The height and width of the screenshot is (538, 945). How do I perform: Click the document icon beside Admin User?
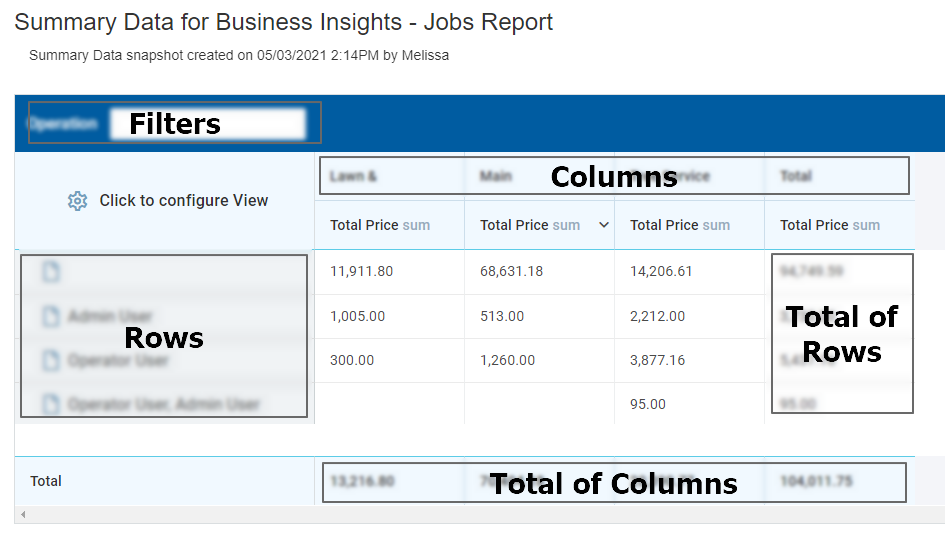coord(51,316)
